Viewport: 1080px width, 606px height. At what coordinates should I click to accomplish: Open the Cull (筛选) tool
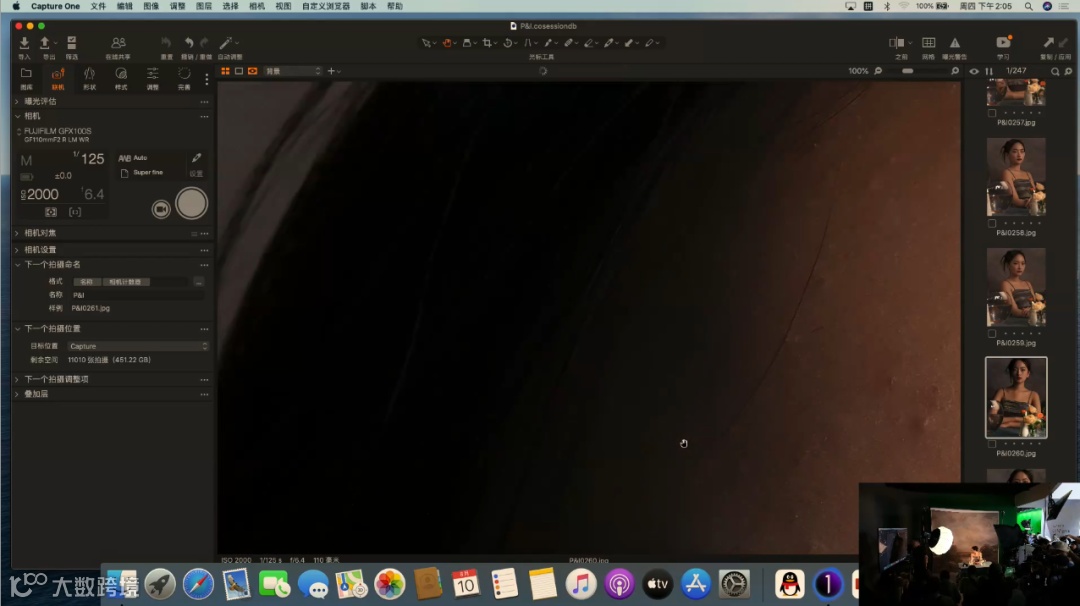[72, 43]
